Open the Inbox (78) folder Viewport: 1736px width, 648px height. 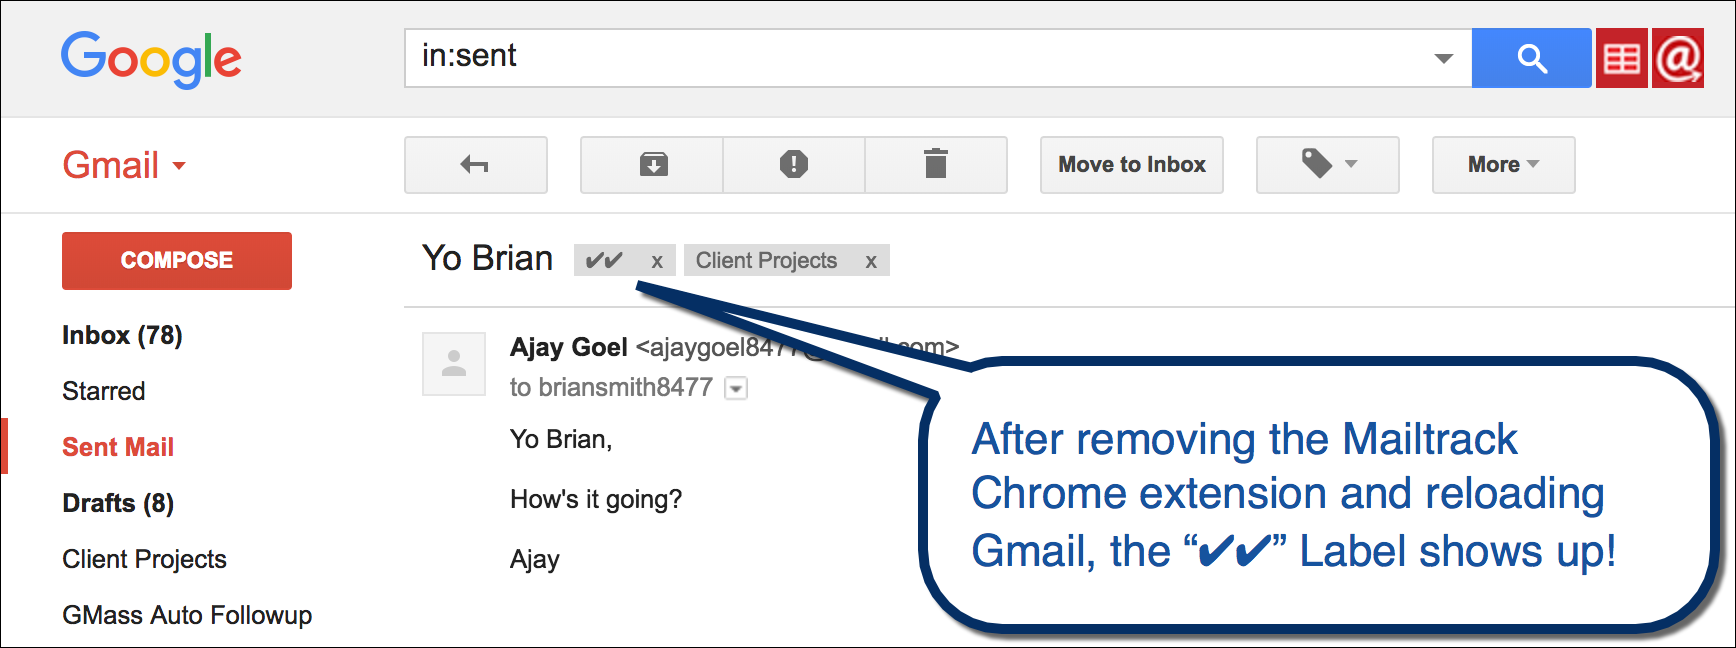click(x=122, y=335)
